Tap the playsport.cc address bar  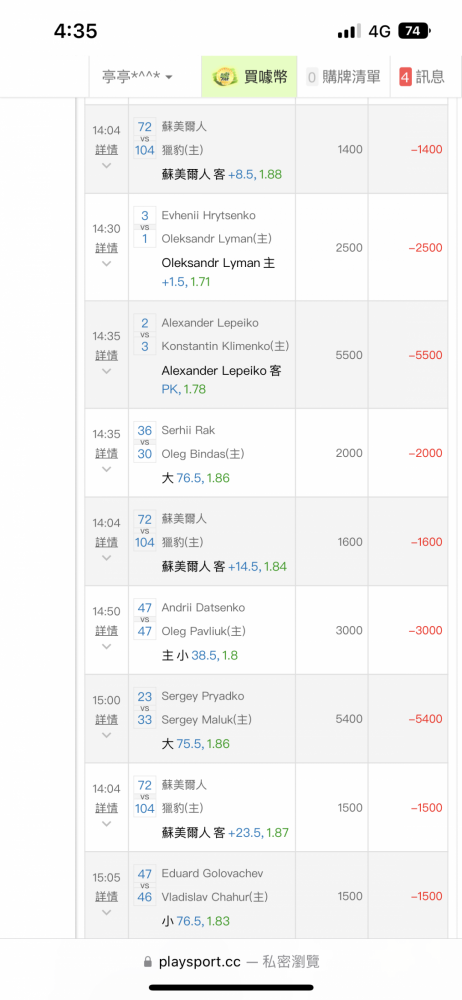coord(231,961)
